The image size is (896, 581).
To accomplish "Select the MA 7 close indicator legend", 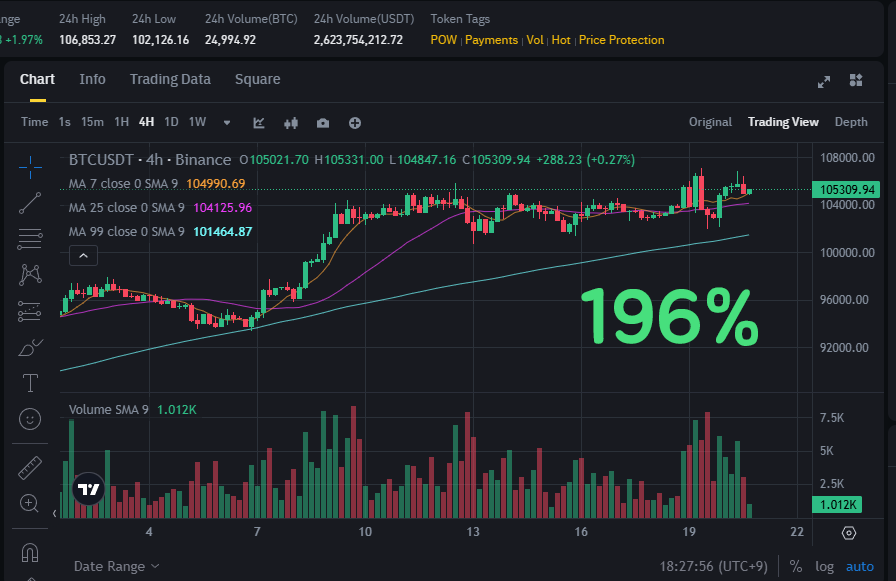I will (123, 183).
